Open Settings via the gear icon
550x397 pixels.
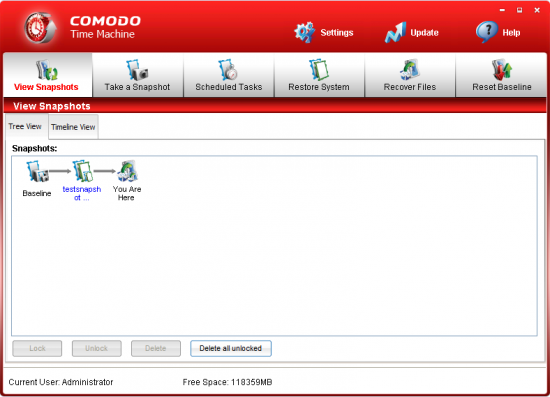point(304,32)
